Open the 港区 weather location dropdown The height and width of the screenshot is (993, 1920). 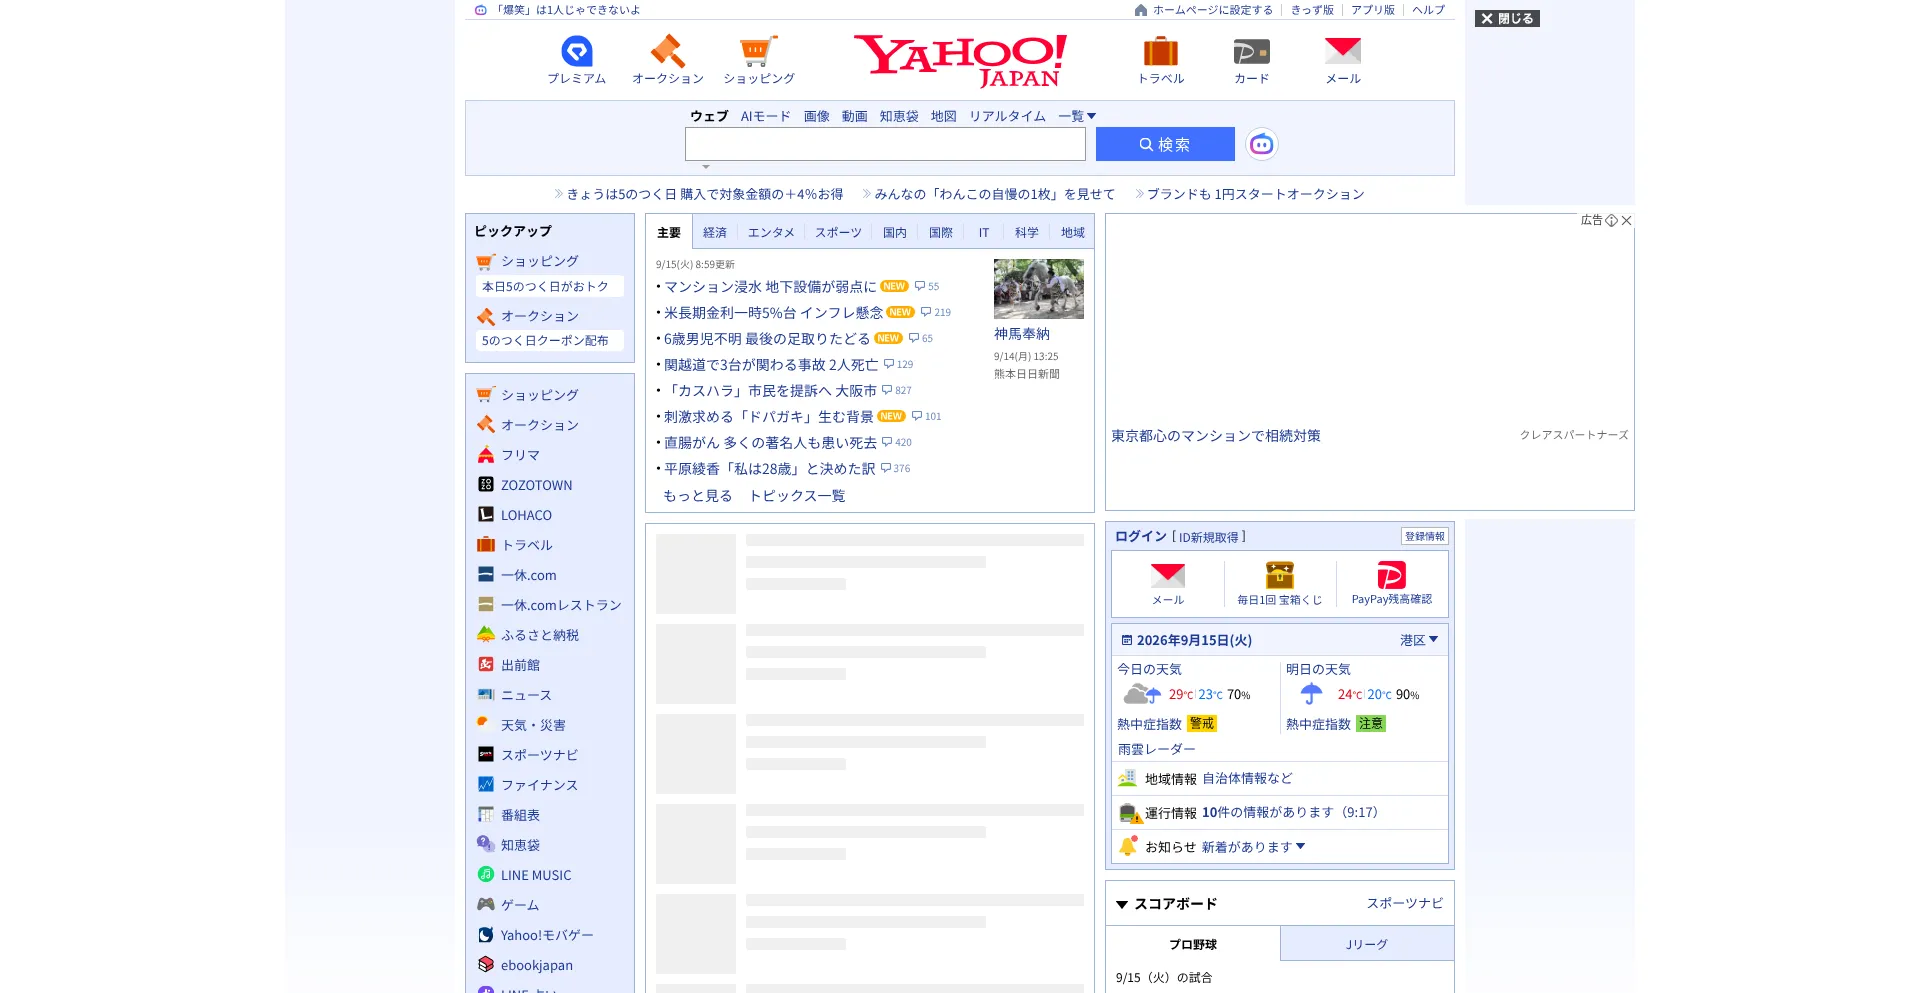(x=1419, y=640)
